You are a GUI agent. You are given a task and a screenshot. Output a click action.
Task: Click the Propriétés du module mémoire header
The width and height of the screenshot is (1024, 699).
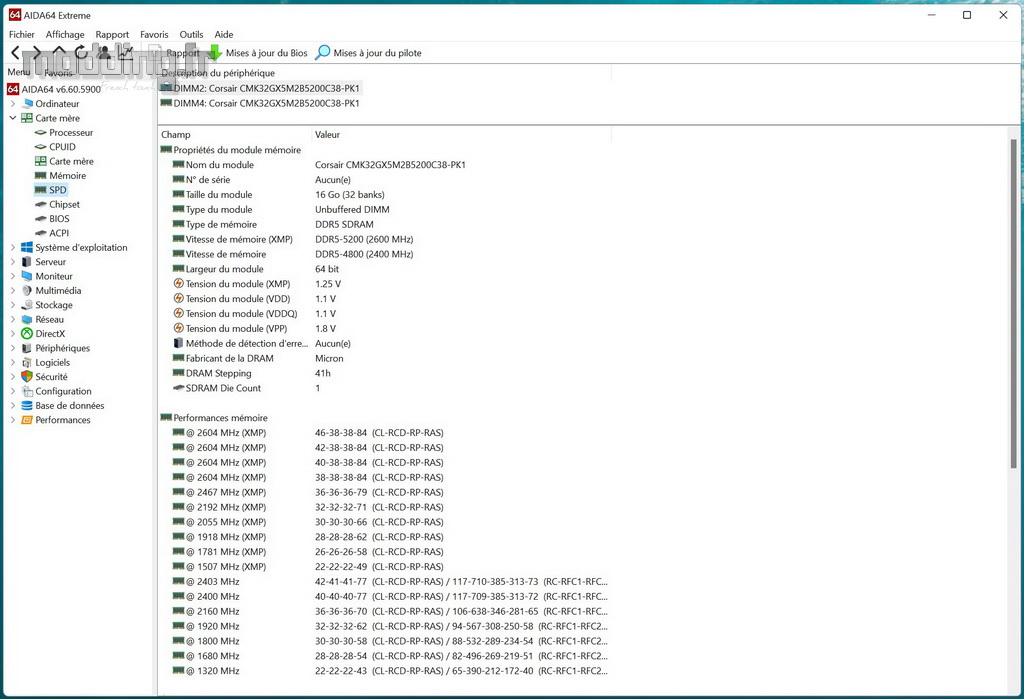pos(231,150)
